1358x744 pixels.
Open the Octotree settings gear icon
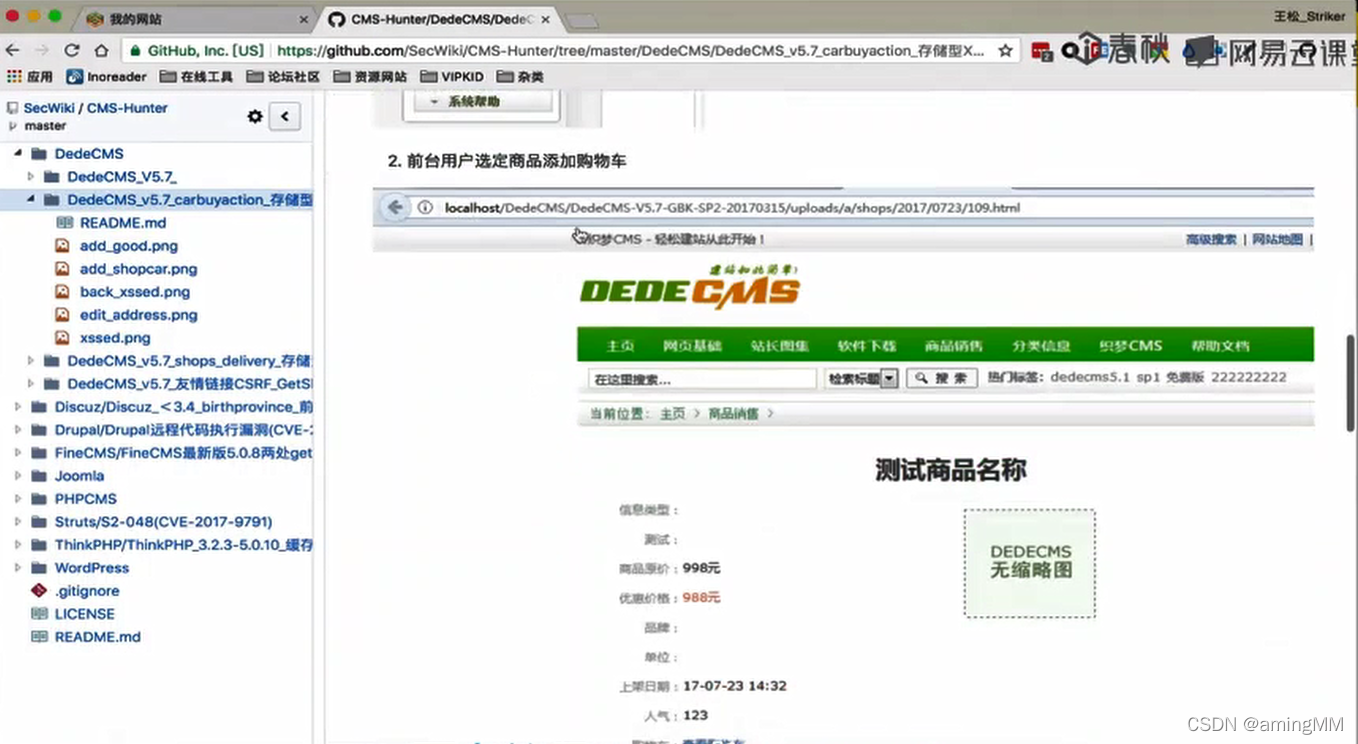(255, 116)
